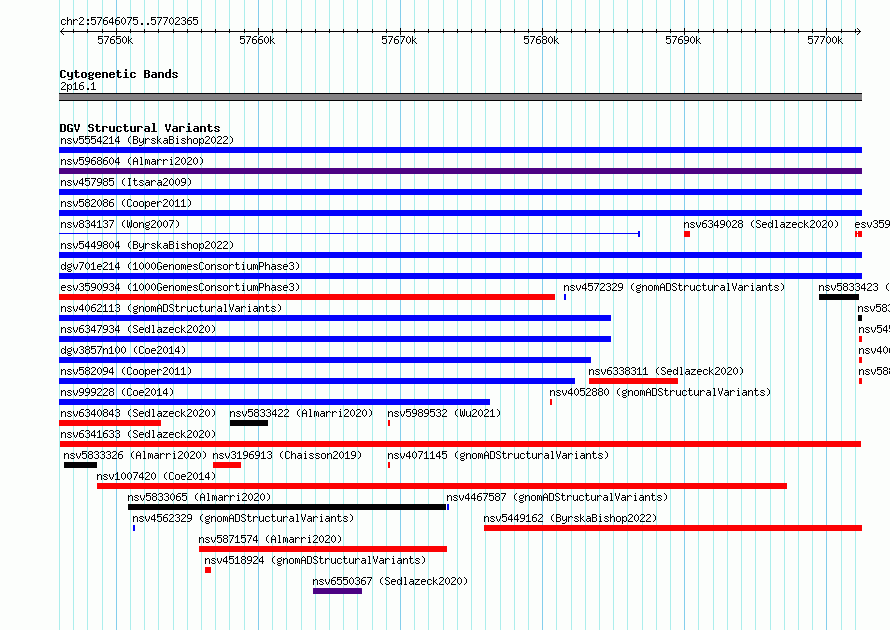The width and height of the screenshot is (890, 630).
Task: Click the esv3590934 (1000GenomesConsortiumPhase3) label
Action: coord(180,287)
